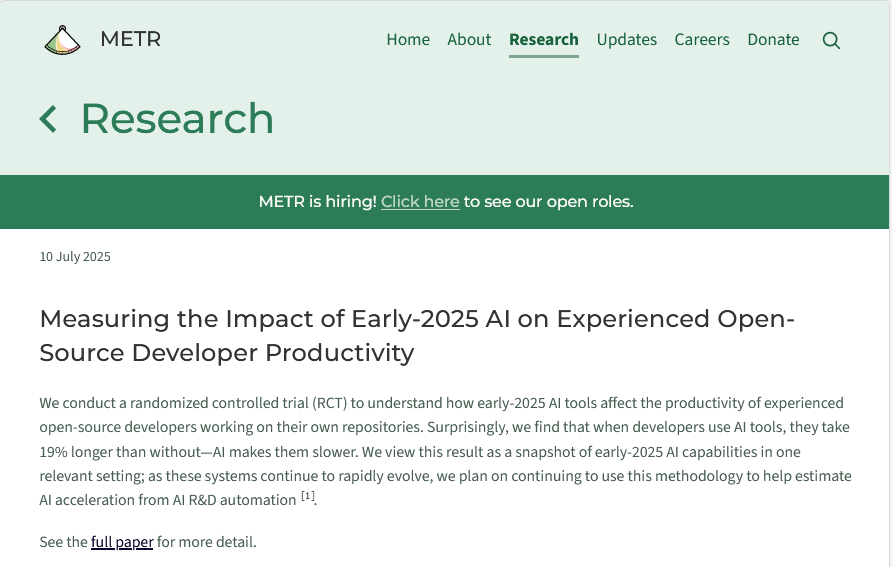Select the Research navigation tab
The height and width of the screenshot is (567, 892).
[543, 39]
